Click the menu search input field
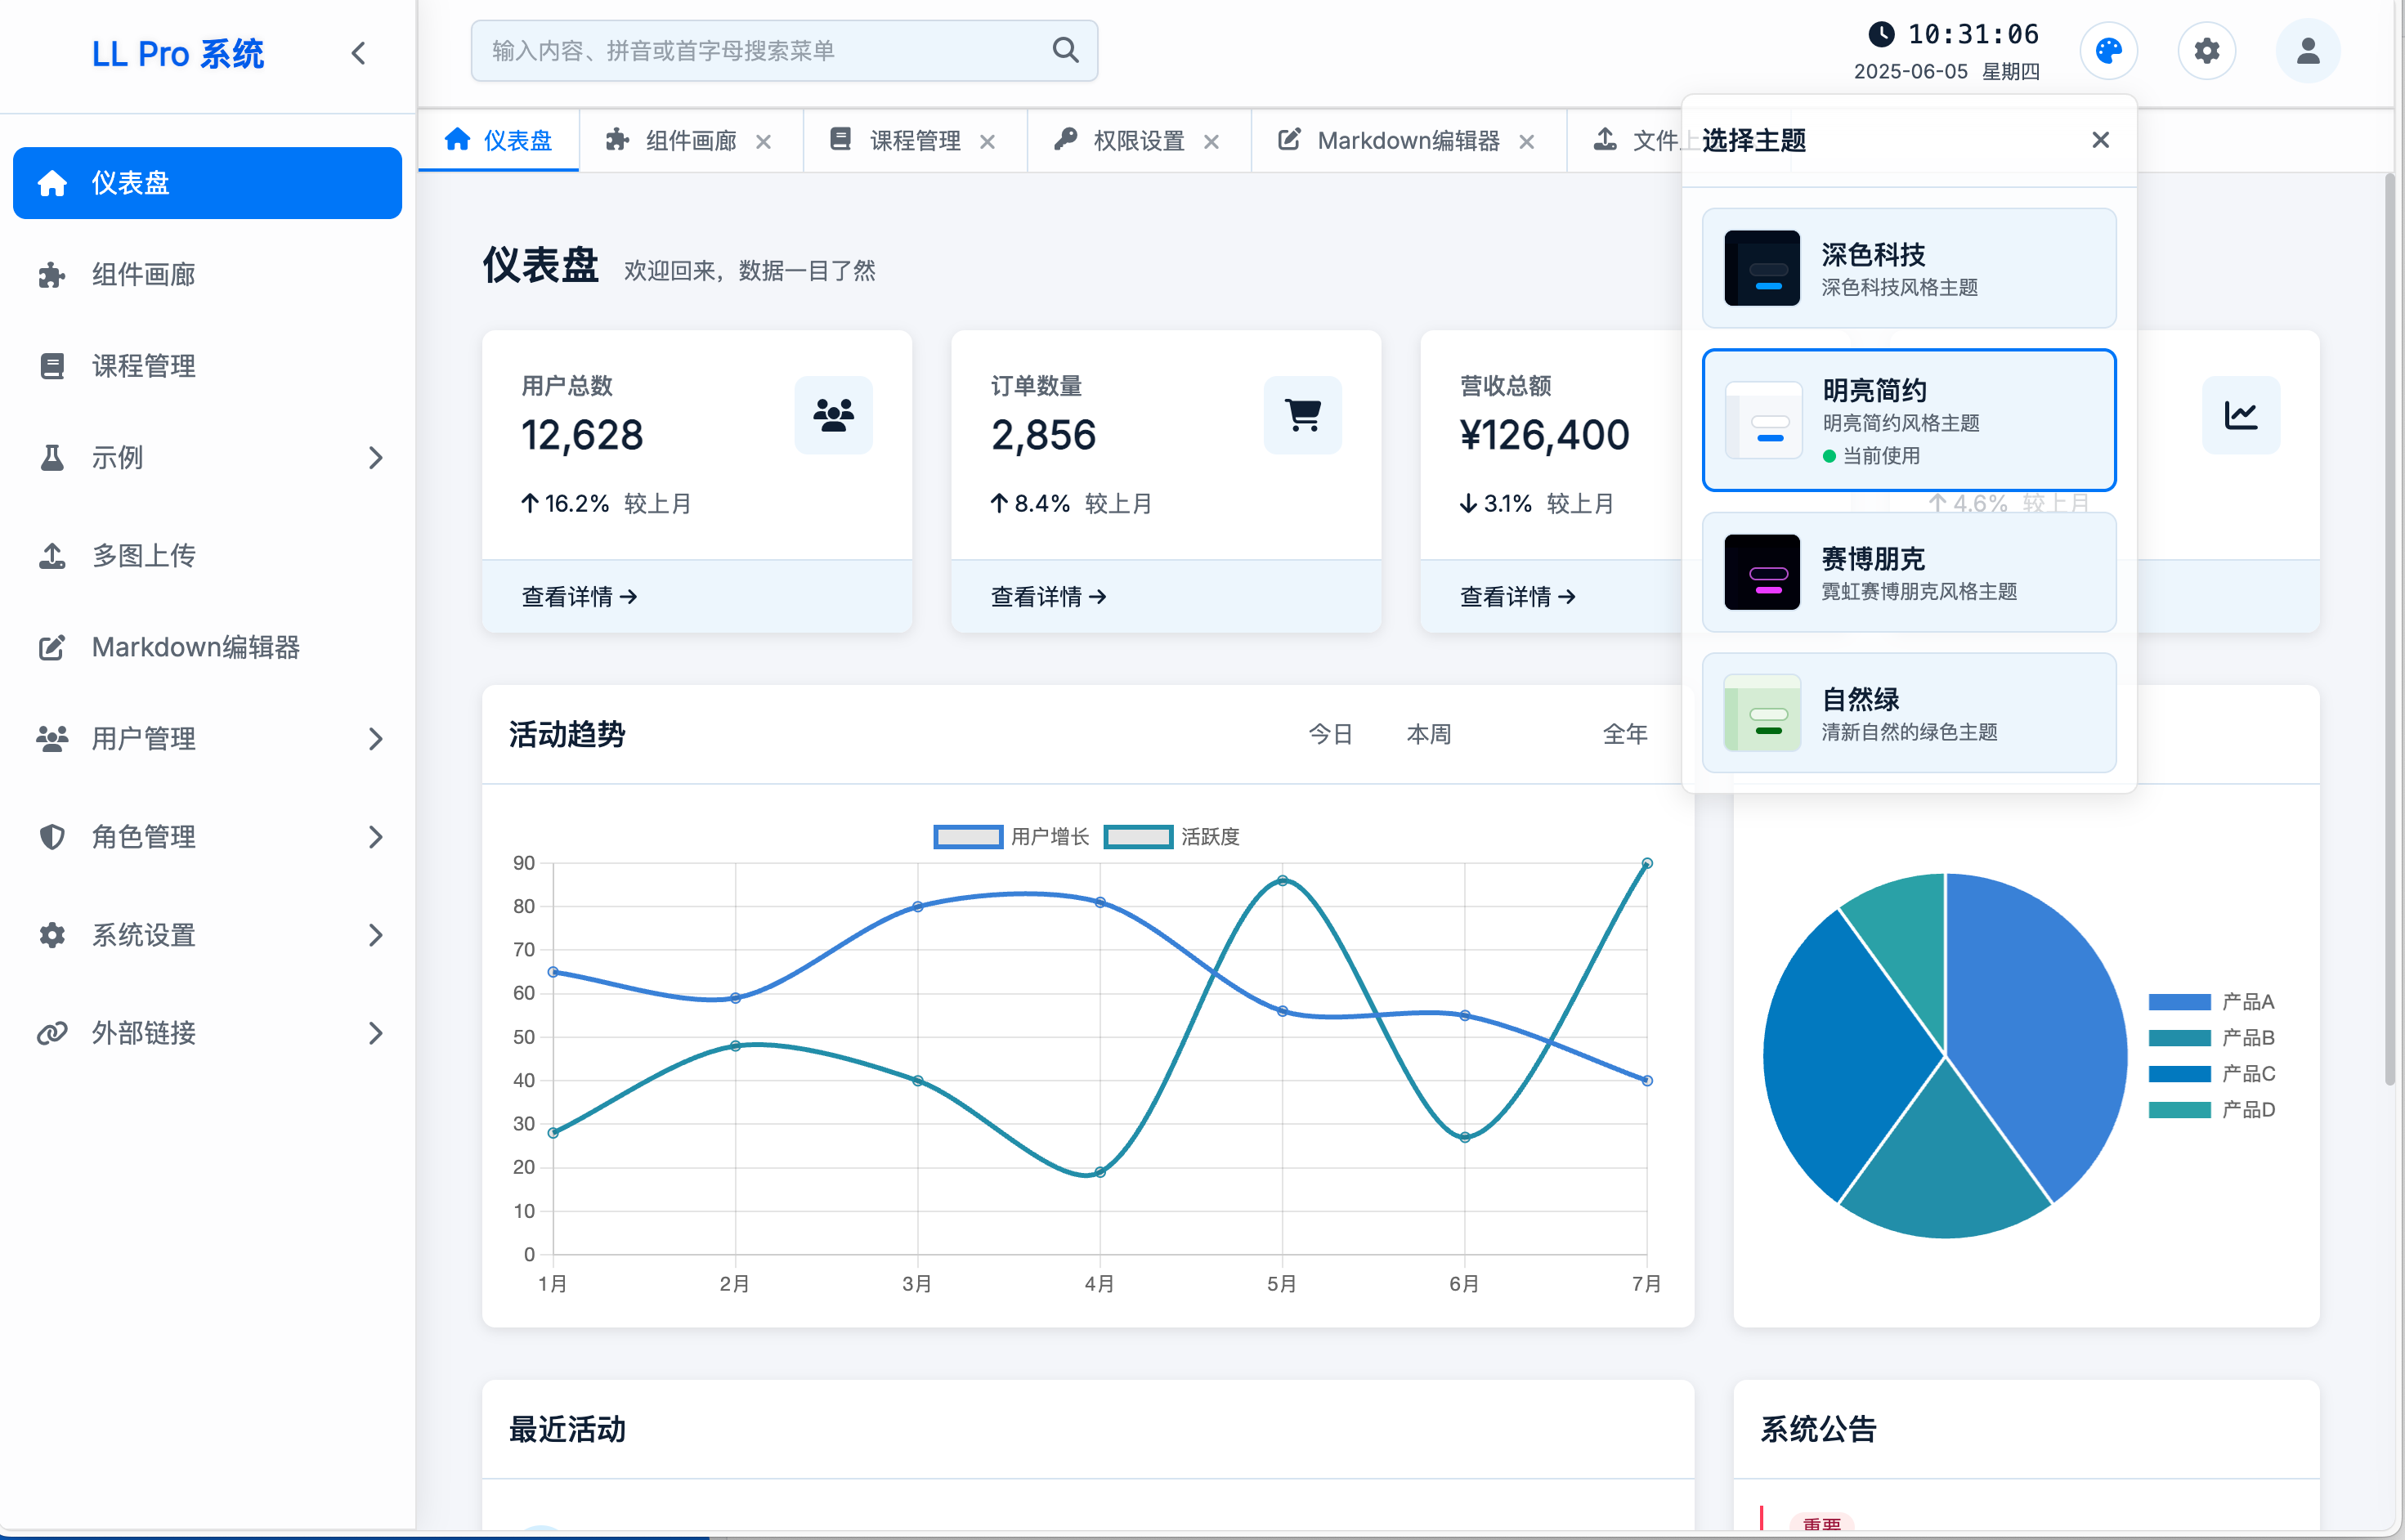Viewport: 2405px width, 1540px height. pos(760,51)
